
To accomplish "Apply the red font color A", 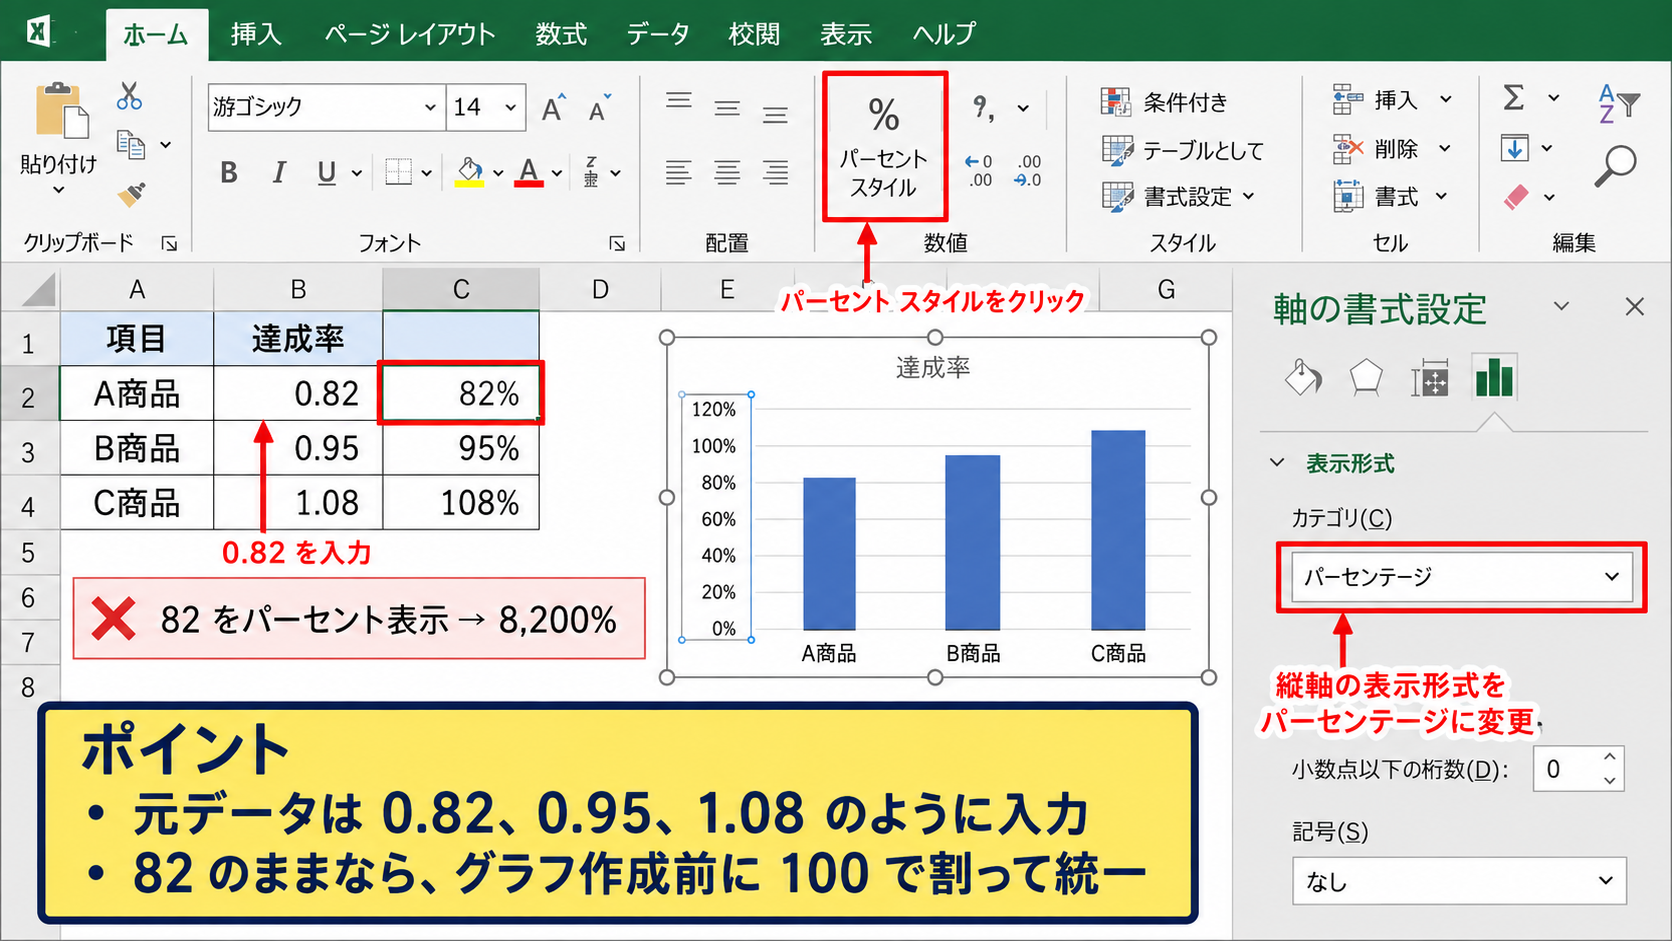I will pos(529,173).
